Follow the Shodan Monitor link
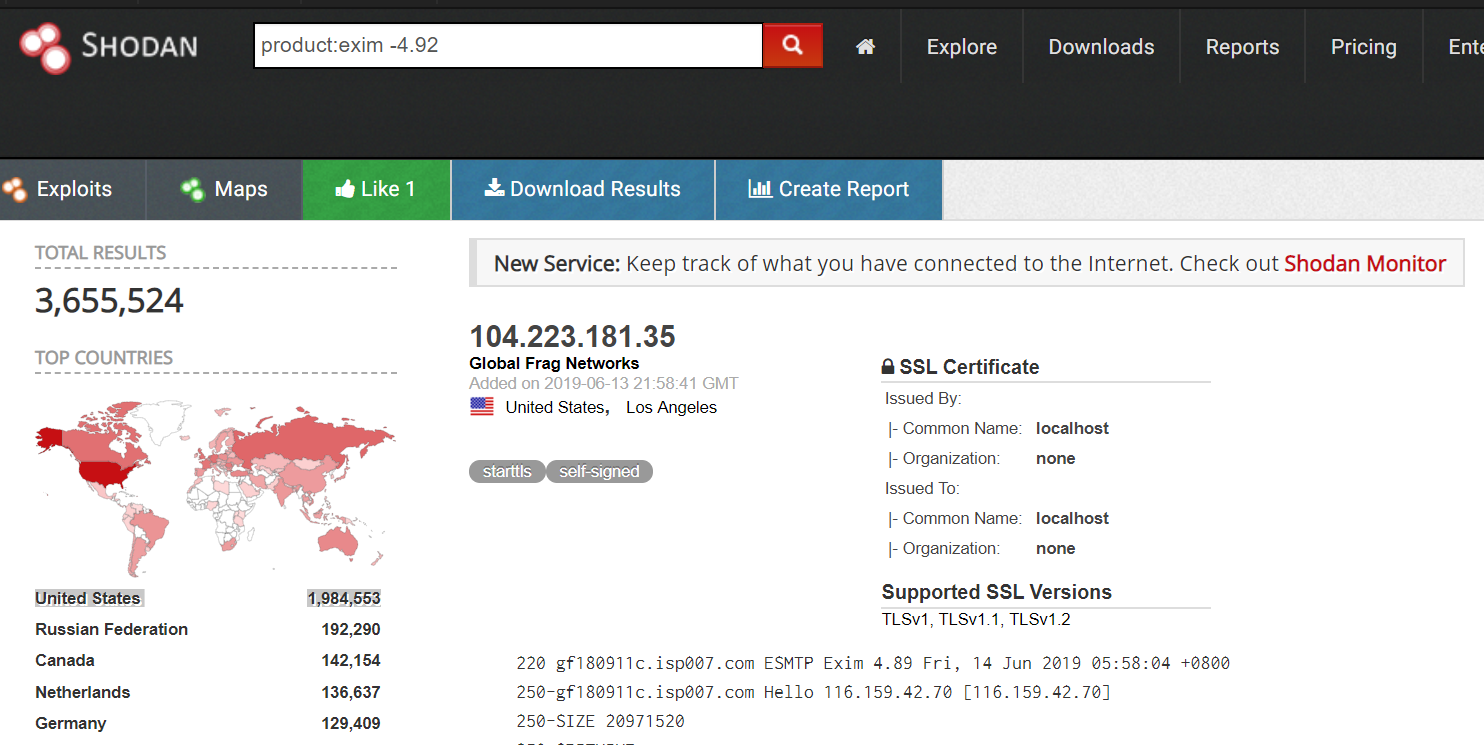Screen dimensions: 1484x745 pyautogui.click(x=1364, y=264)
